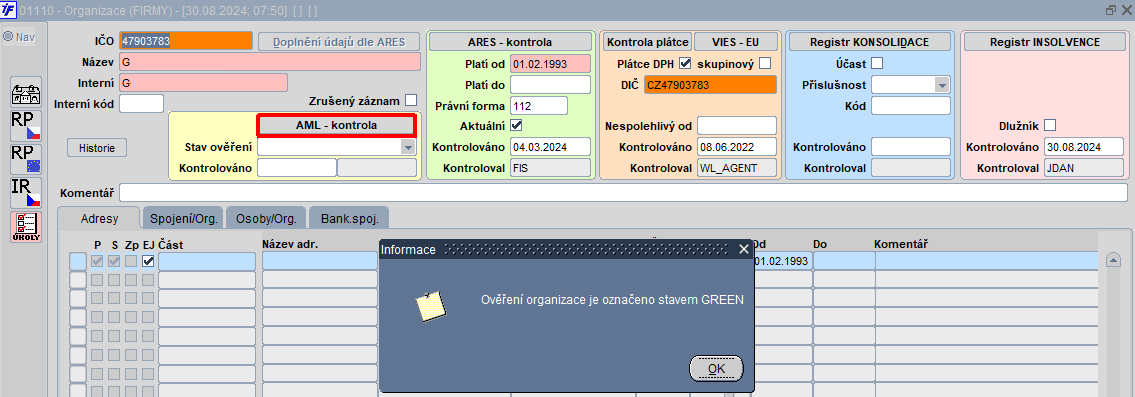Click the DIČ field
The image size is (1135, 397).
click(710, 85)
